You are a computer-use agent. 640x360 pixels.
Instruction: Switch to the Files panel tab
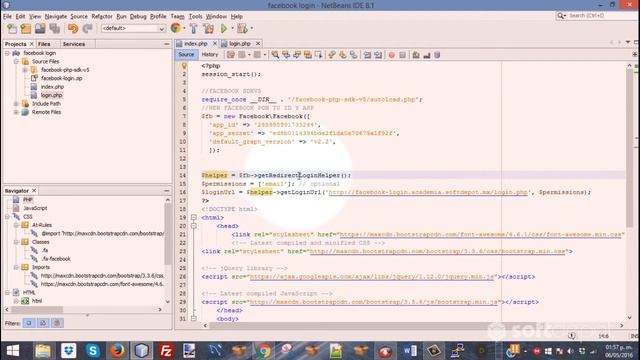tap(44, 44)
